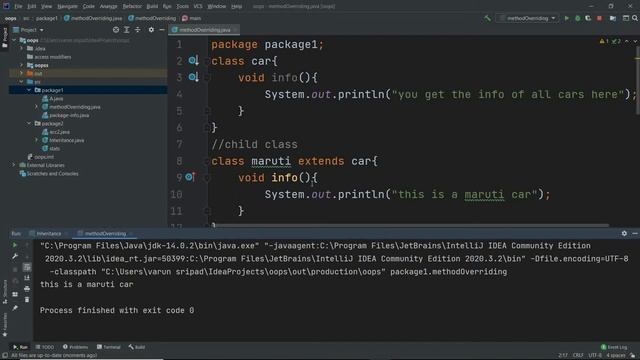Select package-info.java in project tree
Viewport: 640px width, 360px height.
pyautogui.click(x=65, y=115)
